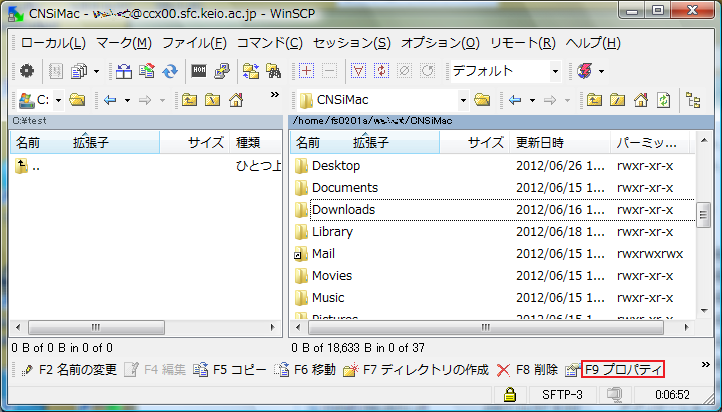Toggle the remote directory tree icon

tap(691, 100)
